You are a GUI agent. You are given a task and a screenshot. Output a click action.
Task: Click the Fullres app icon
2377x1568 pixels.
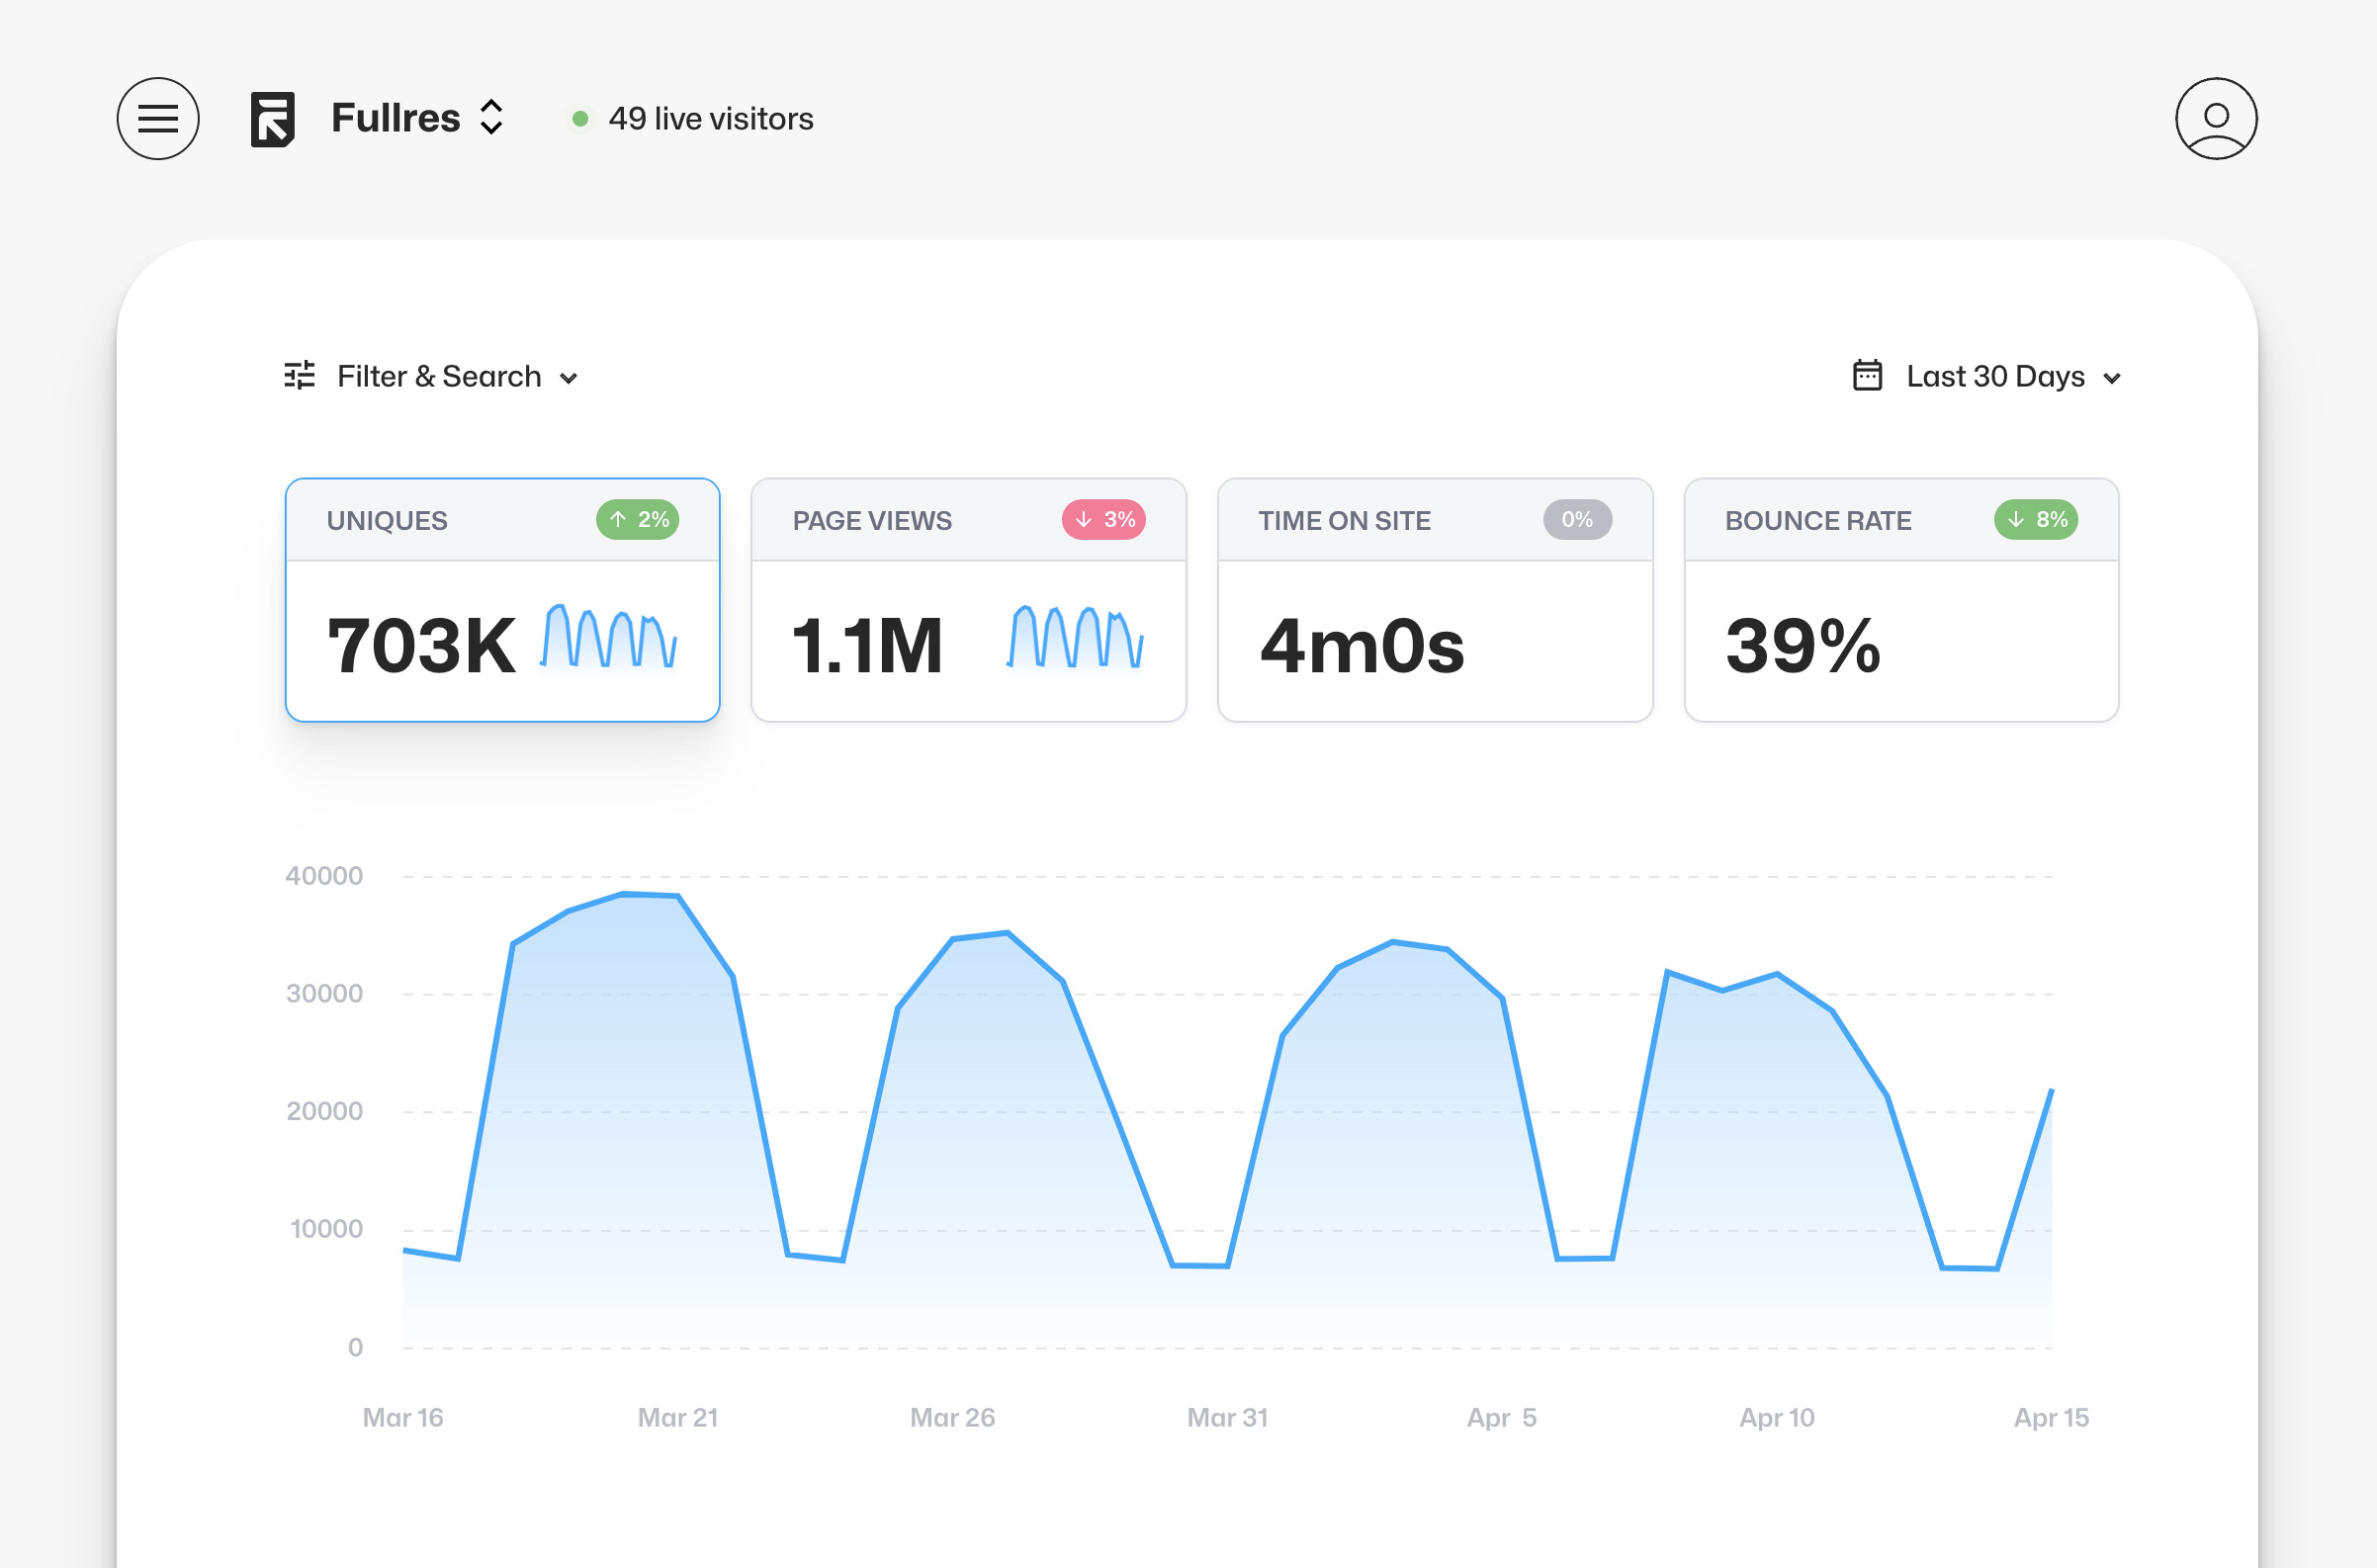point(271,118)
